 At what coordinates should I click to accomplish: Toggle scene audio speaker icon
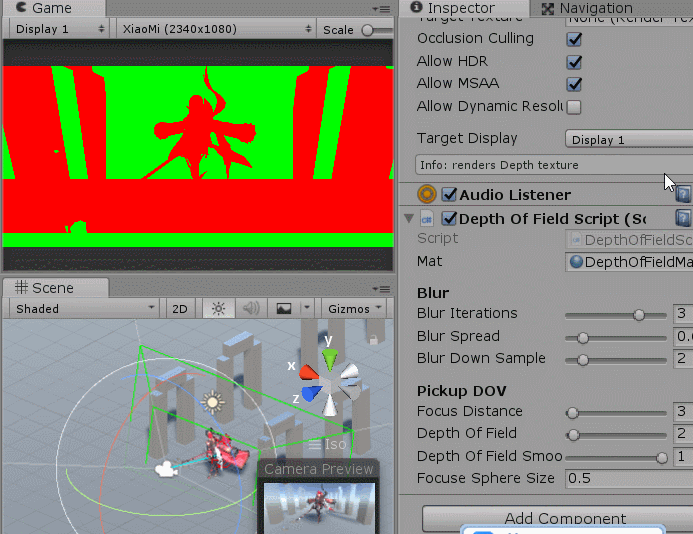point(251,308)
